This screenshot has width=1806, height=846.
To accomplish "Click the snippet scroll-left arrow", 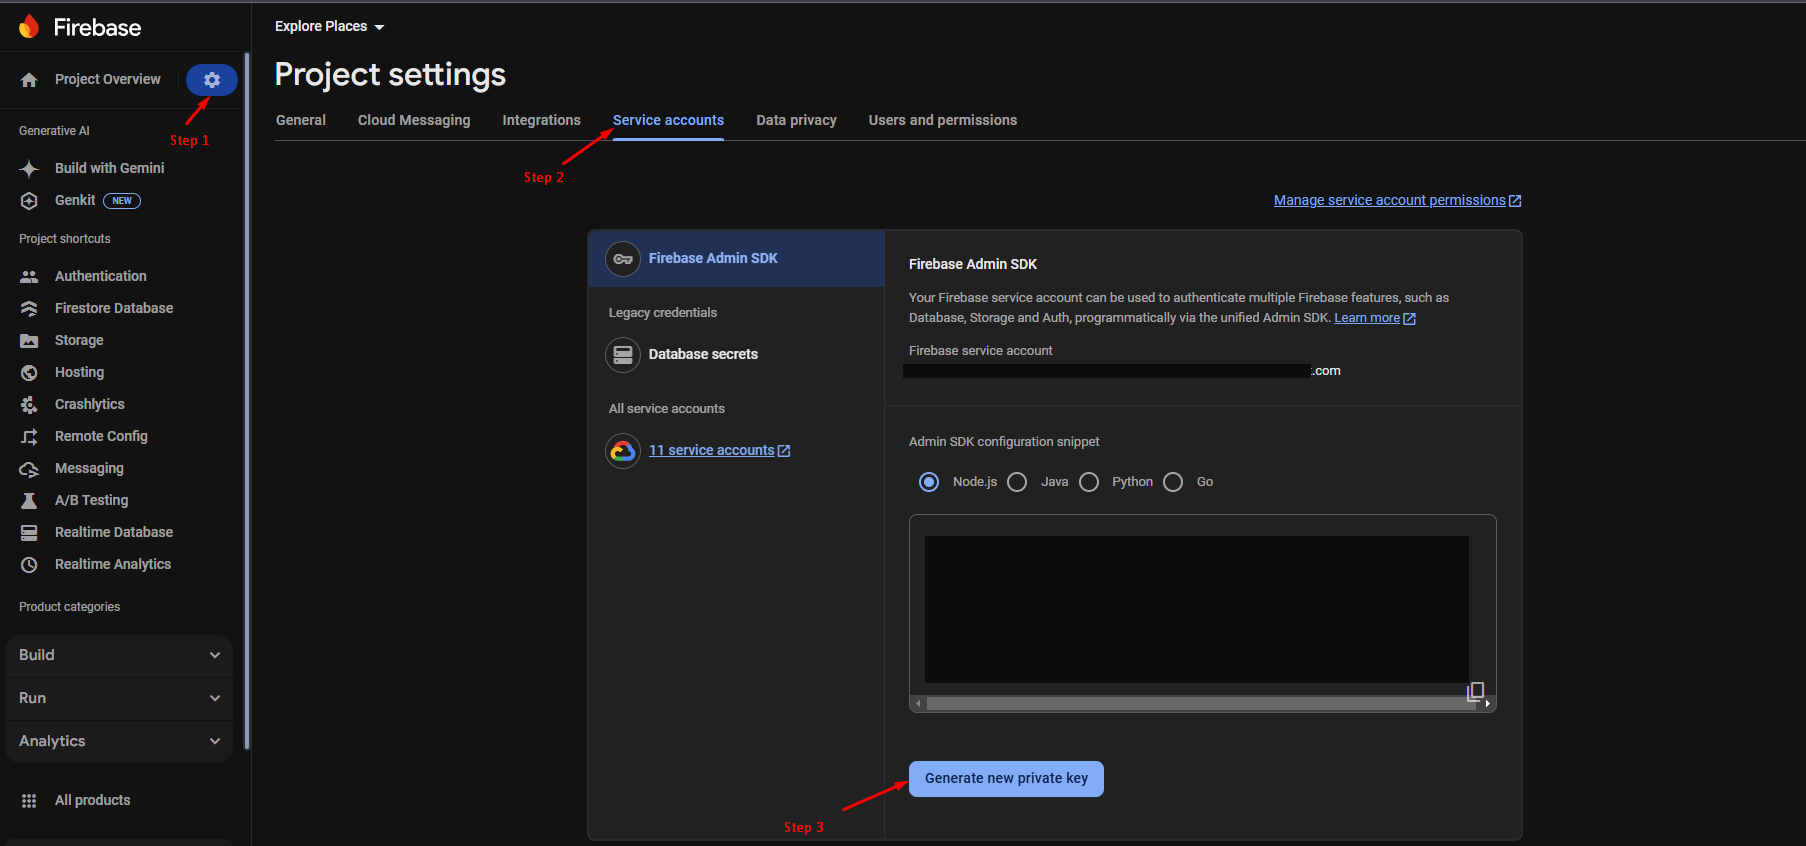I will 918,704.
